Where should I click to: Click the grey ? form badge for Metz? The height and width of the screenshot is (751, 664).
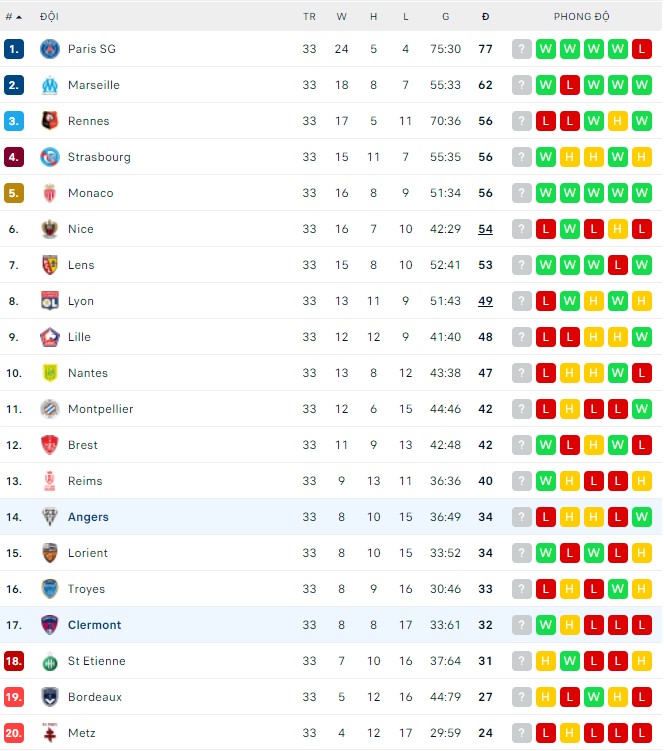[x=521, y=733]
